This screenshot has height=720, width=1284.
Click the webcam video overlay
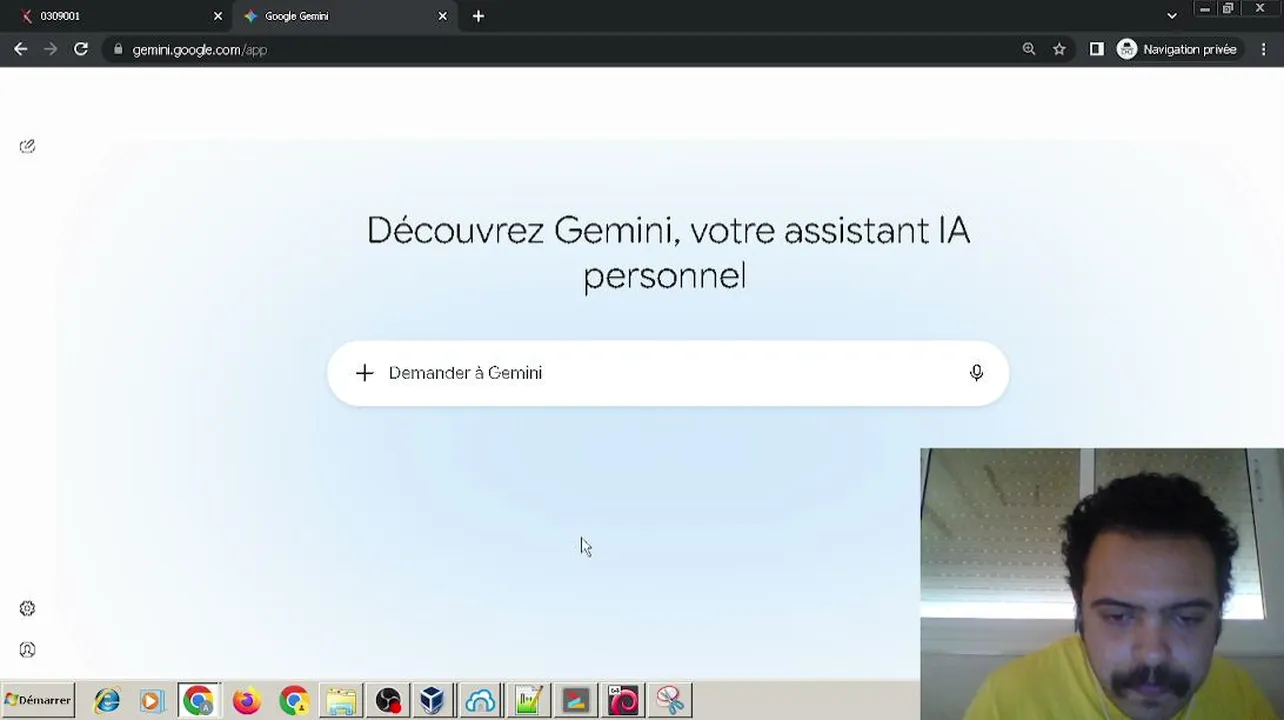click(1102, 584)
